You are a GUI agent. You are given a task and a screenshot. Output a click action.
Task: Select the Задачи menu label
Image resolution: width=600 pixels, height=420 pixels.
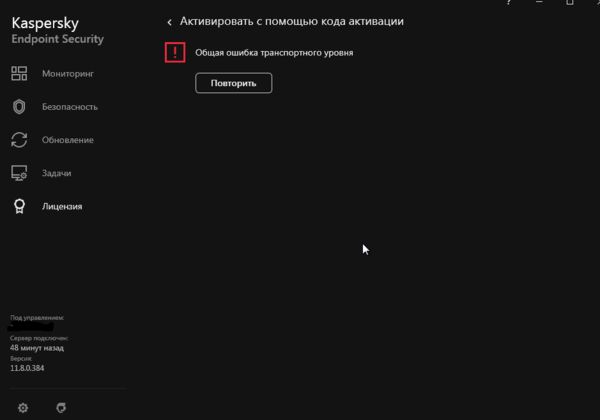(x=57, y=173)
